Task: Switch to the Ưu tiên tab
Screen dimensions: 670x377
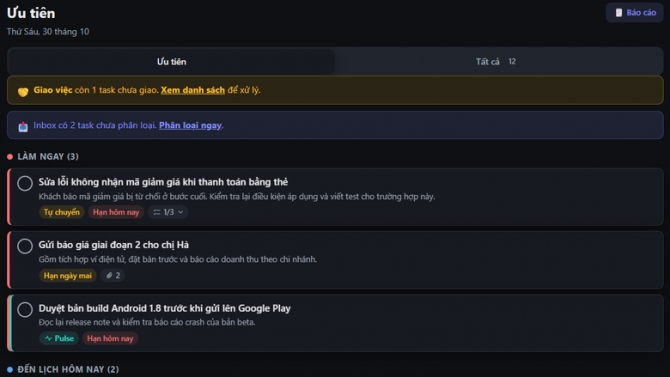Action: (x=171, y=62)
